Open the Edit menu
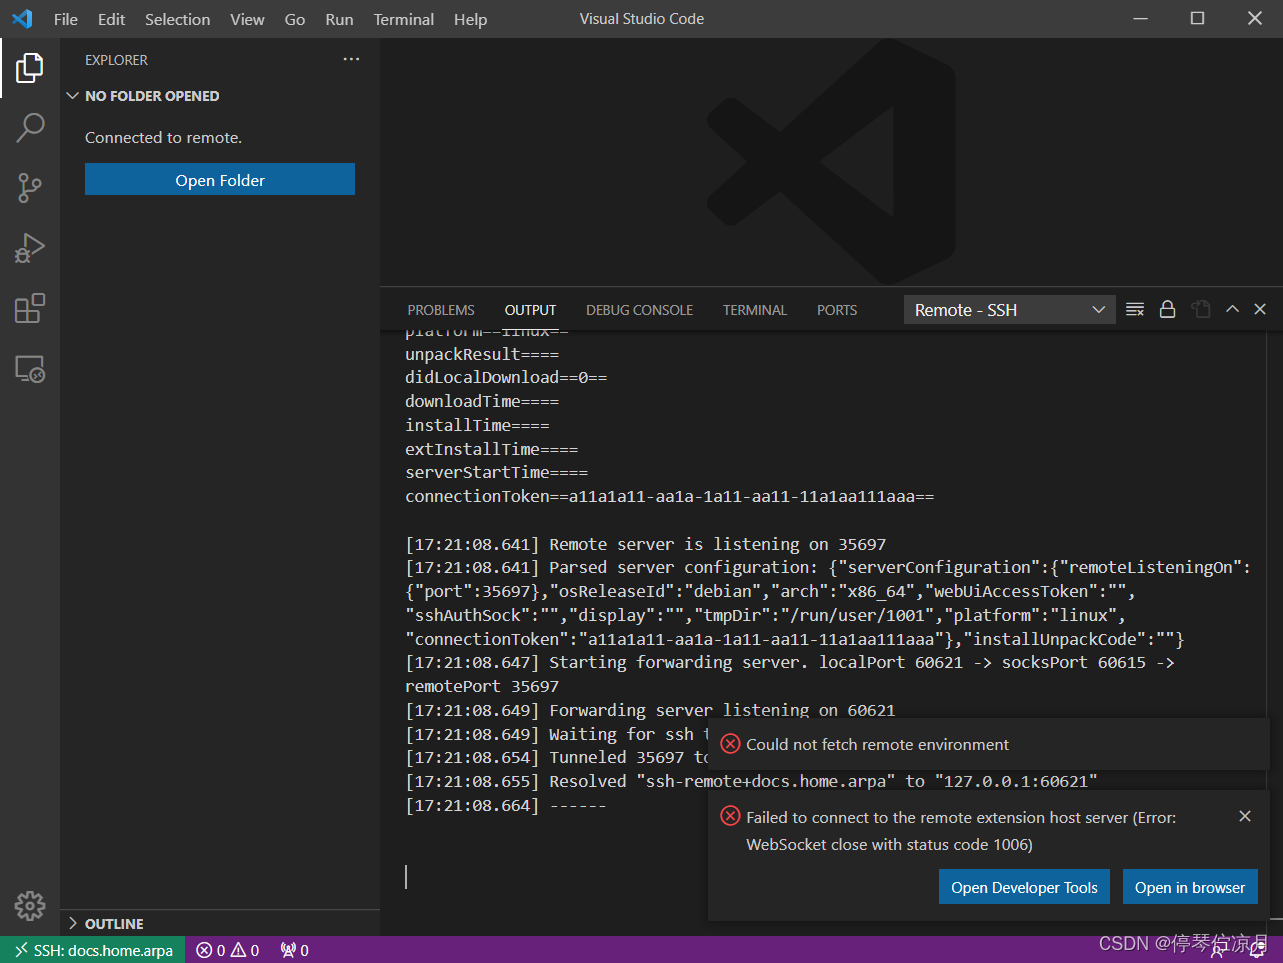 coord(111,19)
